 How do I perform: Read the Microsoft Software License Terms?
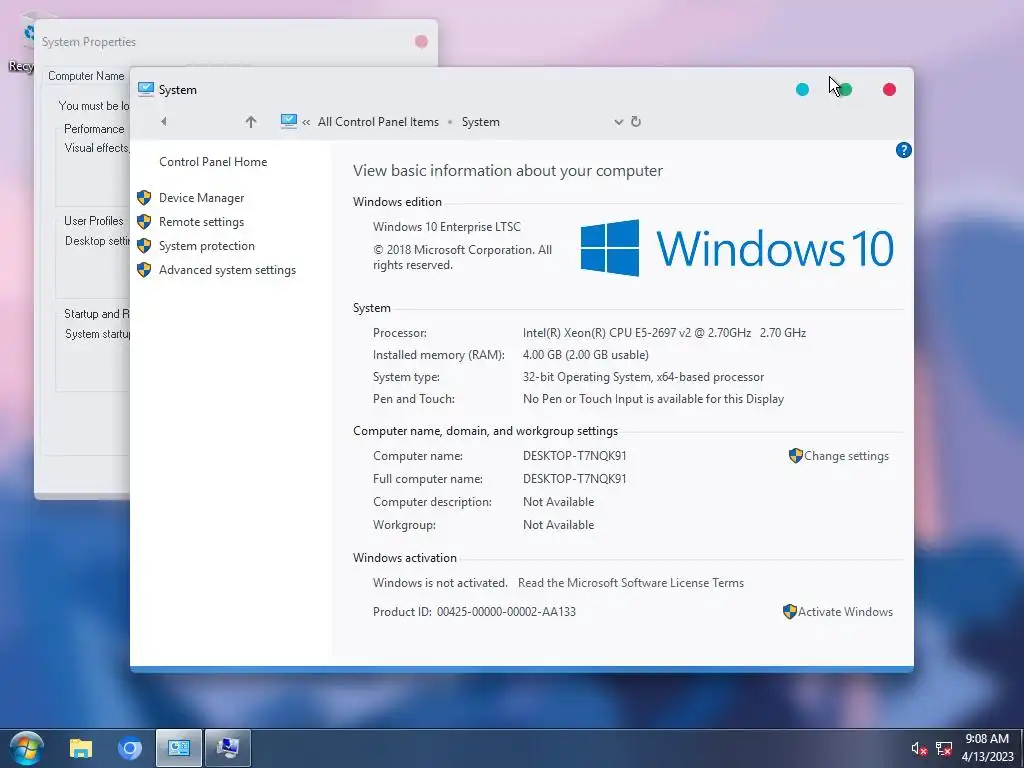pyautogui.click(x=631, y=583)
